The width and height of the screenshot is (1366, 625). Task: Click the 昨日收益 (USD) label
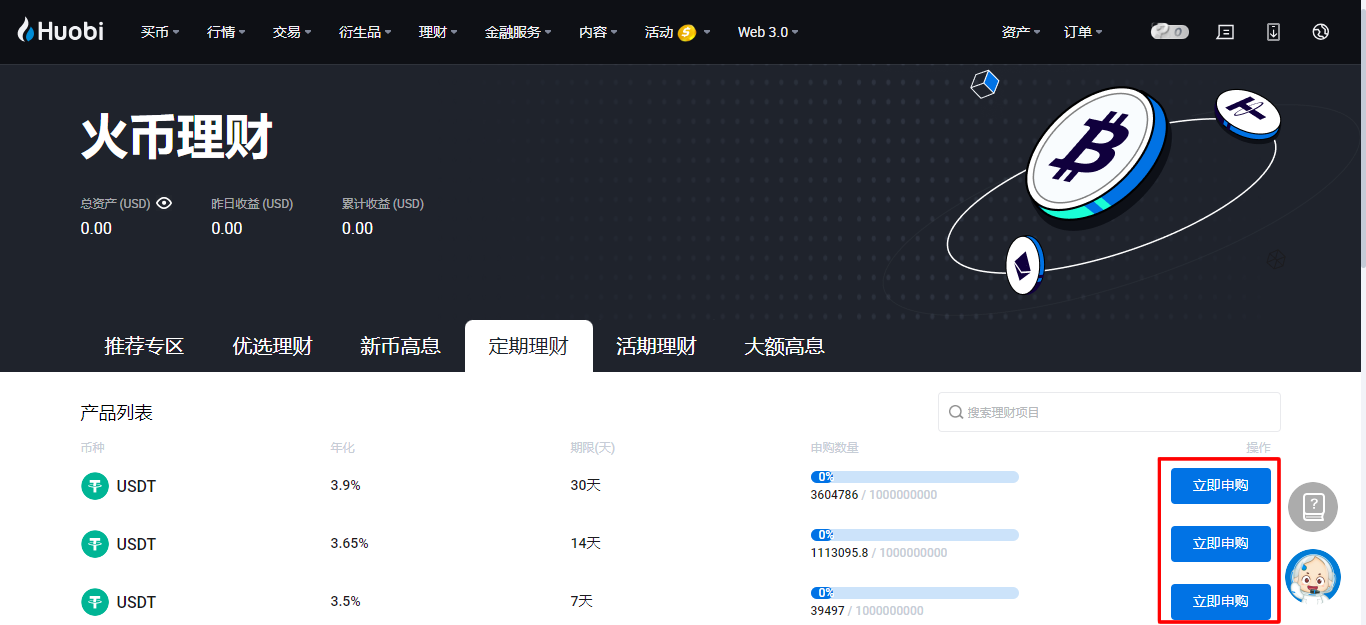[x=252, y=204]
